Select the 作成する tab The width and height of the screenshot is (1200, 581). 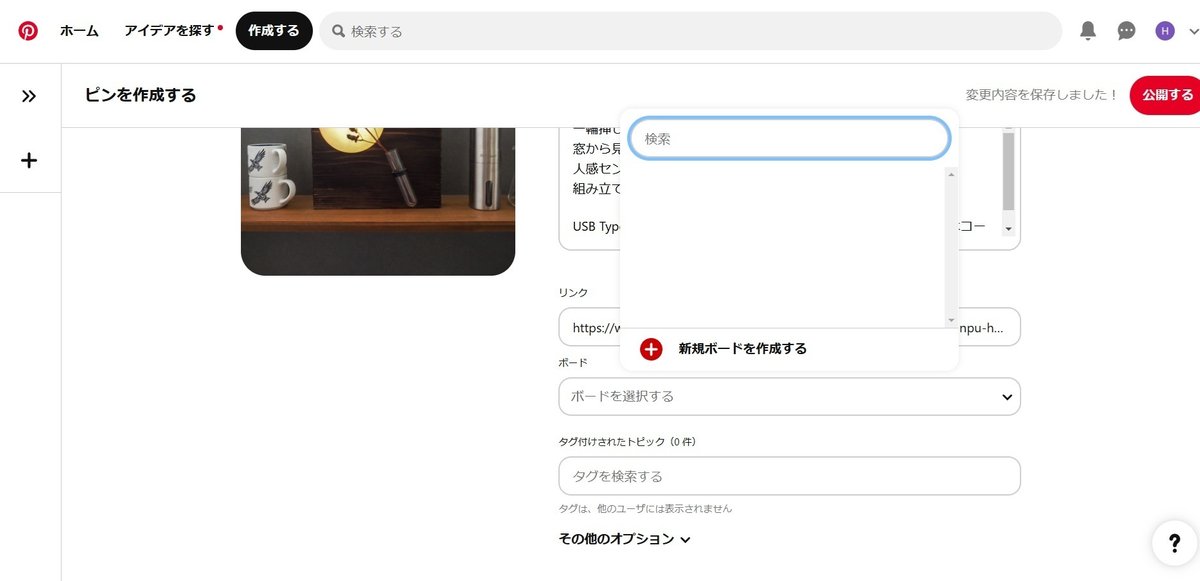274,31
